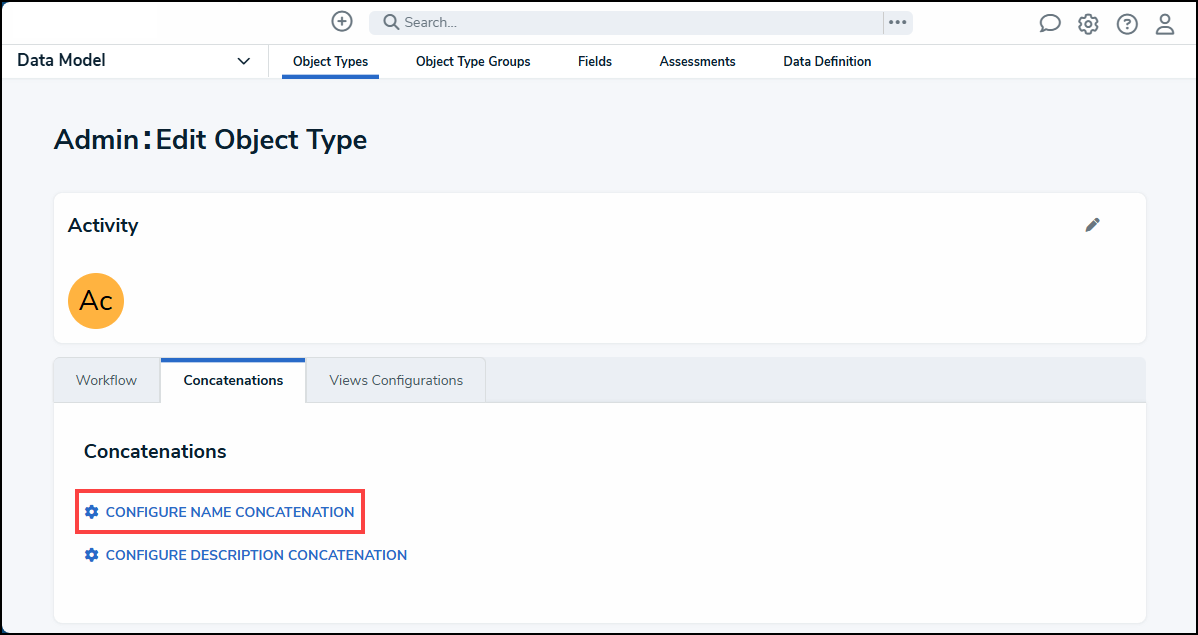Open the quick create plus icon
1198x635 pixels.
[x=341, y=21]
